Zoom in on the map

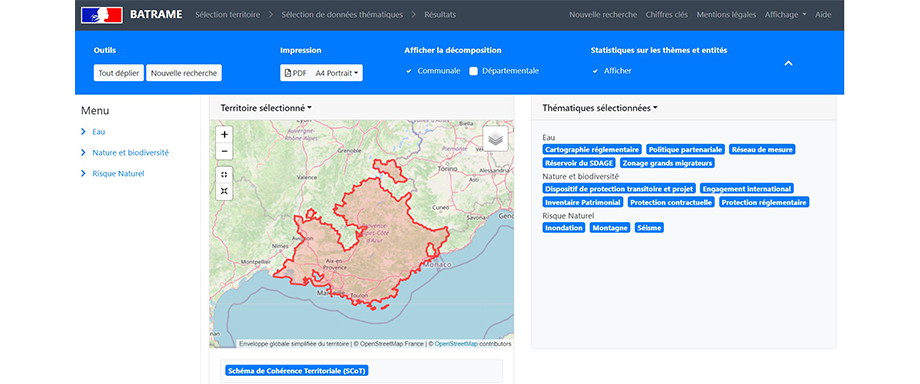(x=225, y=134)
